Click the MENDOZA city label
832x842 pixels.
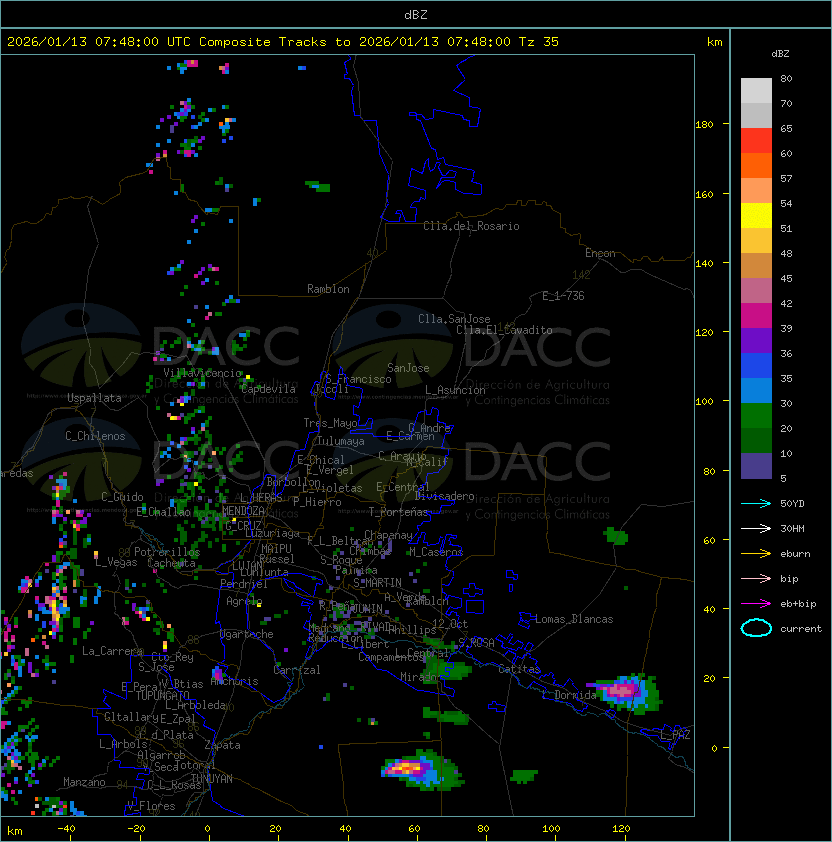click(x=243, y=511)
